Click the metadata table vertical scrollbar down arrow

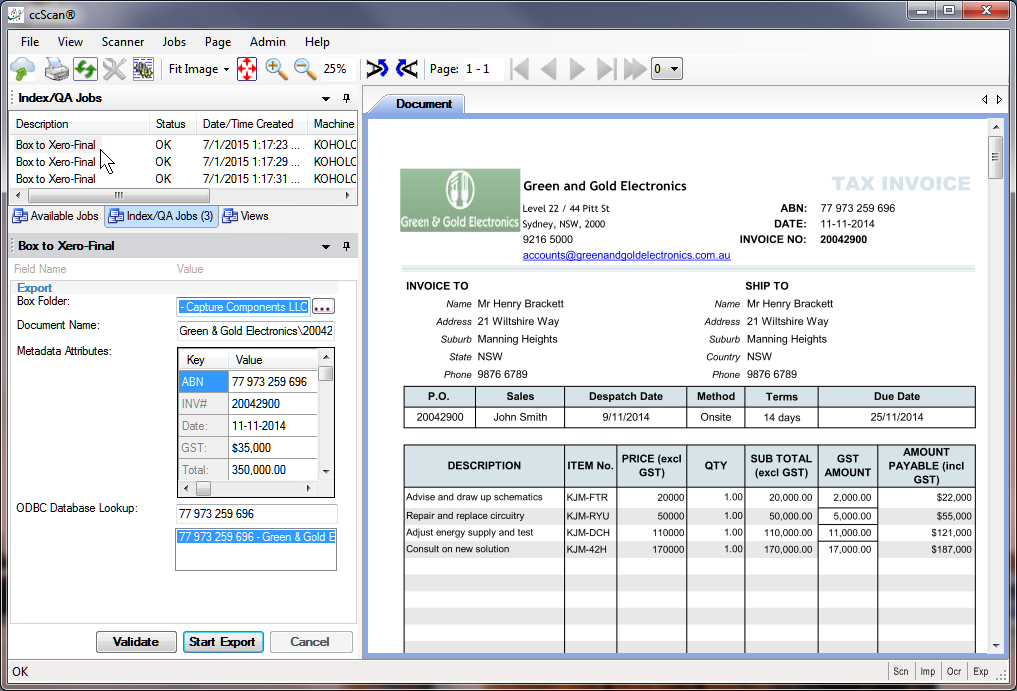tap(326, 472)
